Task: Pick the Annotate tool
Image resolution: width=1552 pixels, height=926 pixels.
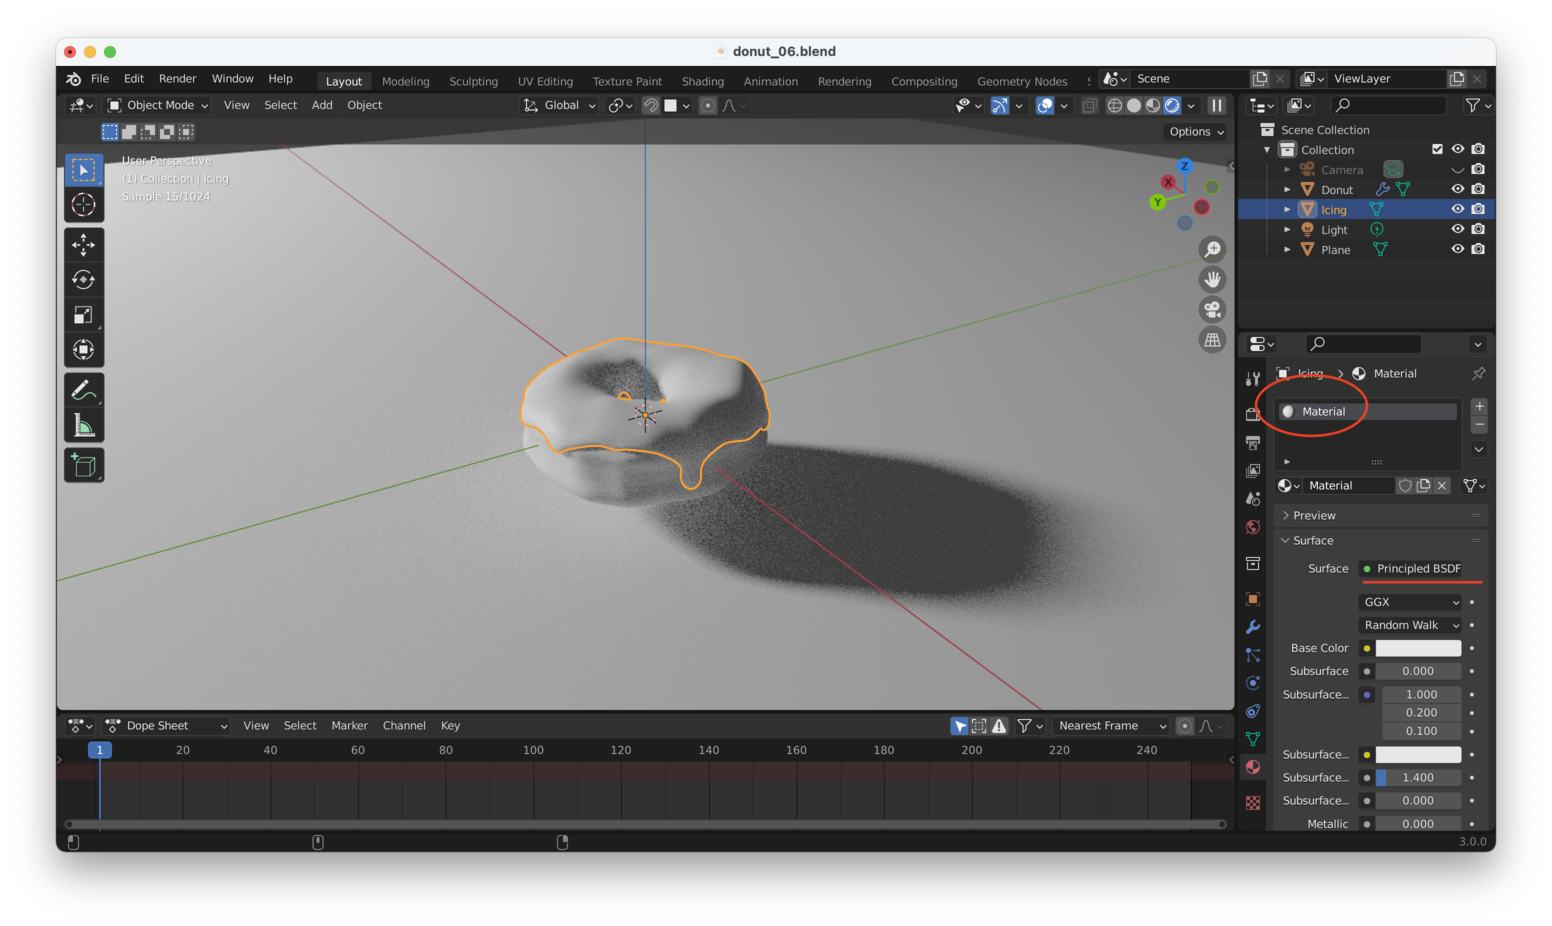Action: (84, 388)
